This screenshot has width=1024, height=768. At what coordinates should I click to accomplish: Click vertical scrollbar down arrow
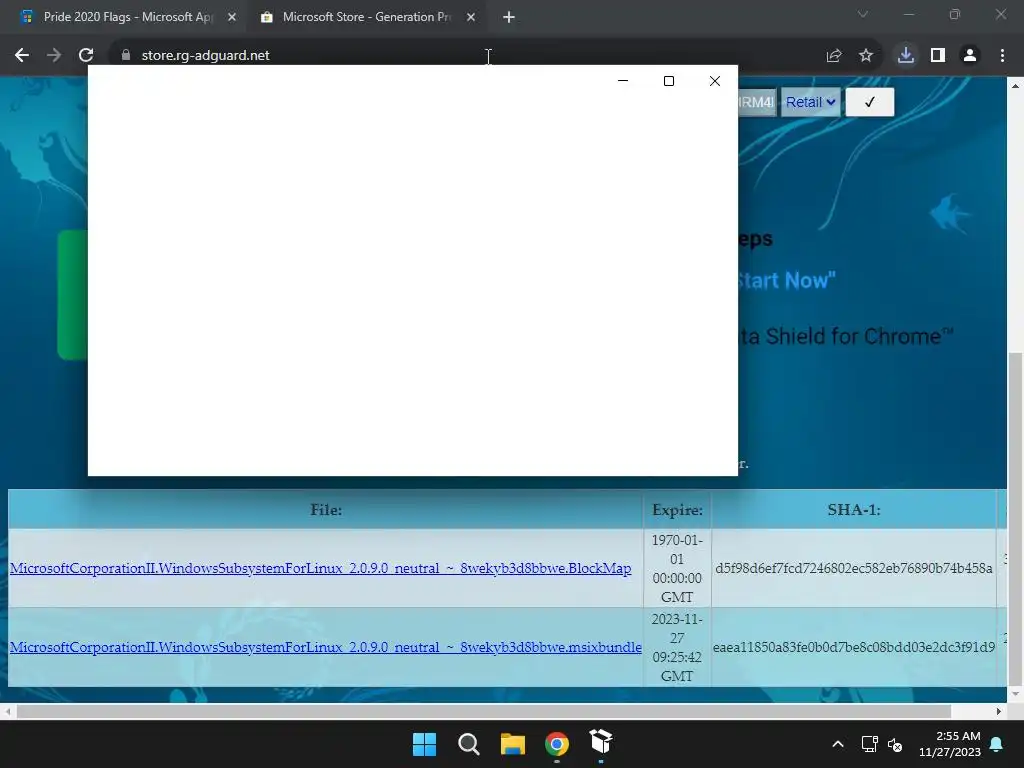1015,694
